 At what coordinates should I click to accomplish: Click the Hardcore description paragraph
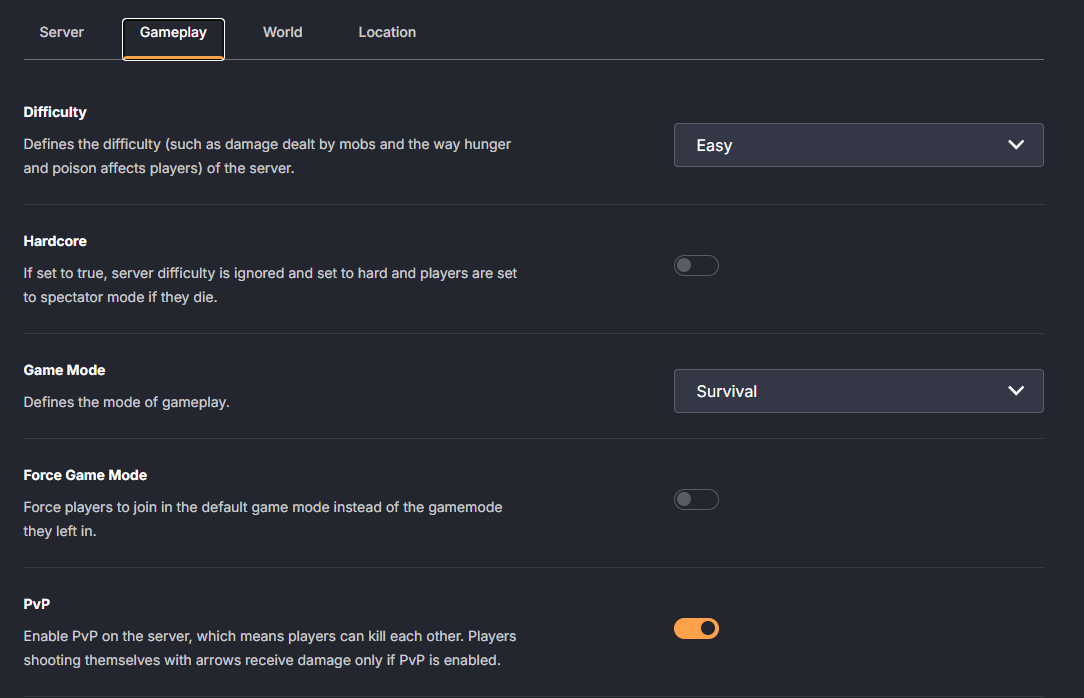[x=270, y=285]
